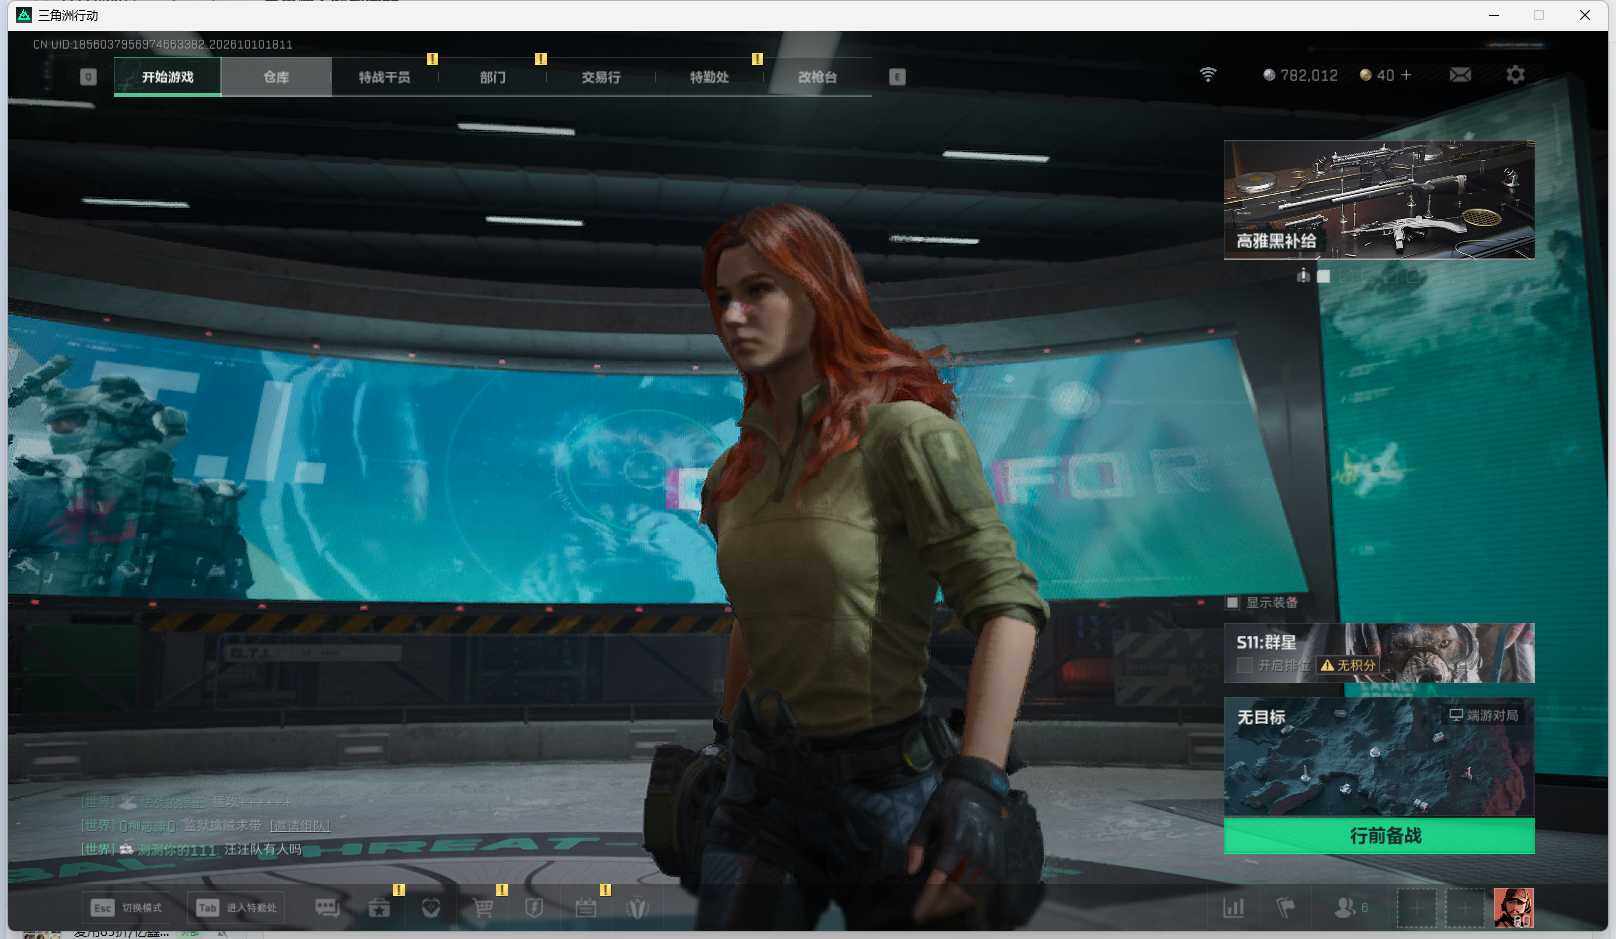Open the star briefcase icon in bottom bar
This screenshot has height=939, width=1616.
379,908
